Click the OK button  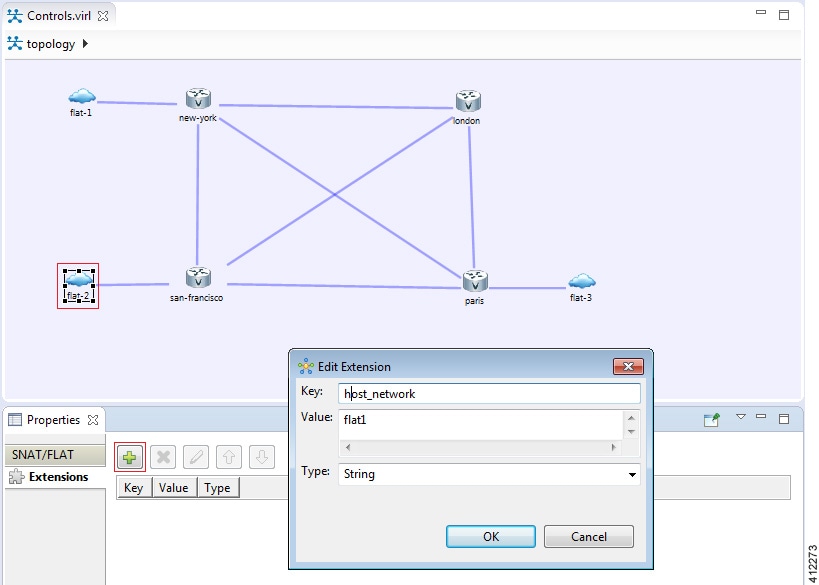pos(490,536)
